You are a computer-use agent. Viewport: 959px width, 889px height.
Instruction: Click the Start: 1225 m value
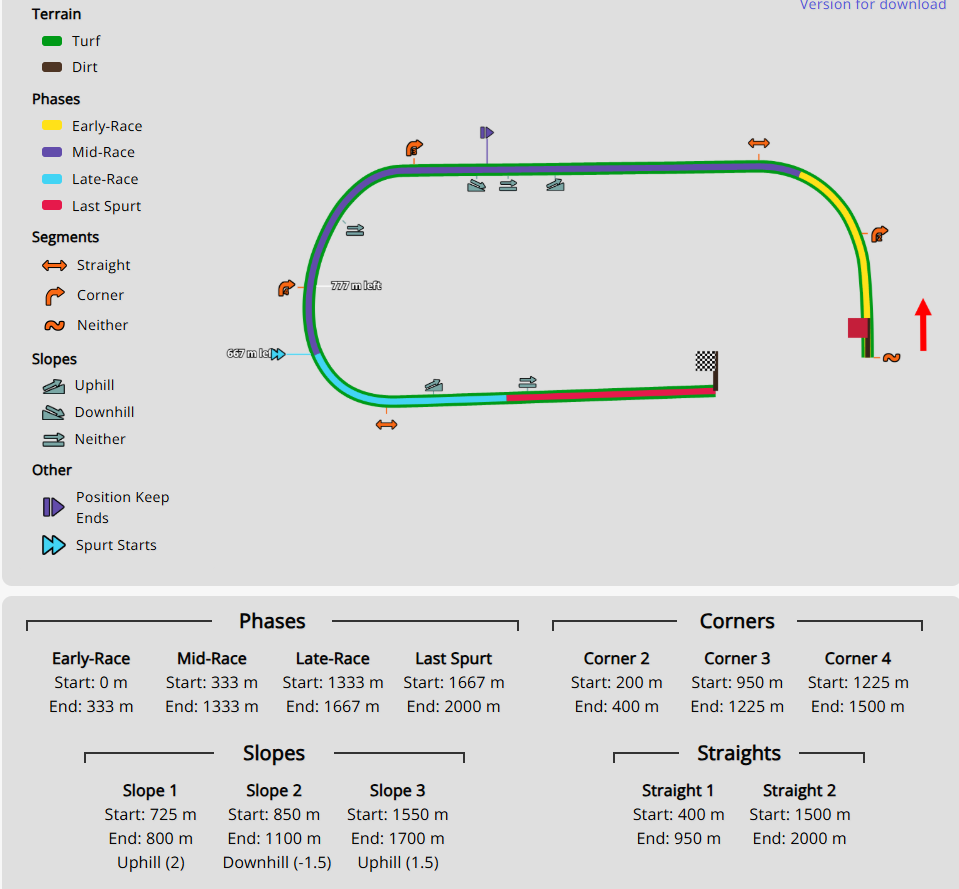pyautogui.click(x=858, y=682)
